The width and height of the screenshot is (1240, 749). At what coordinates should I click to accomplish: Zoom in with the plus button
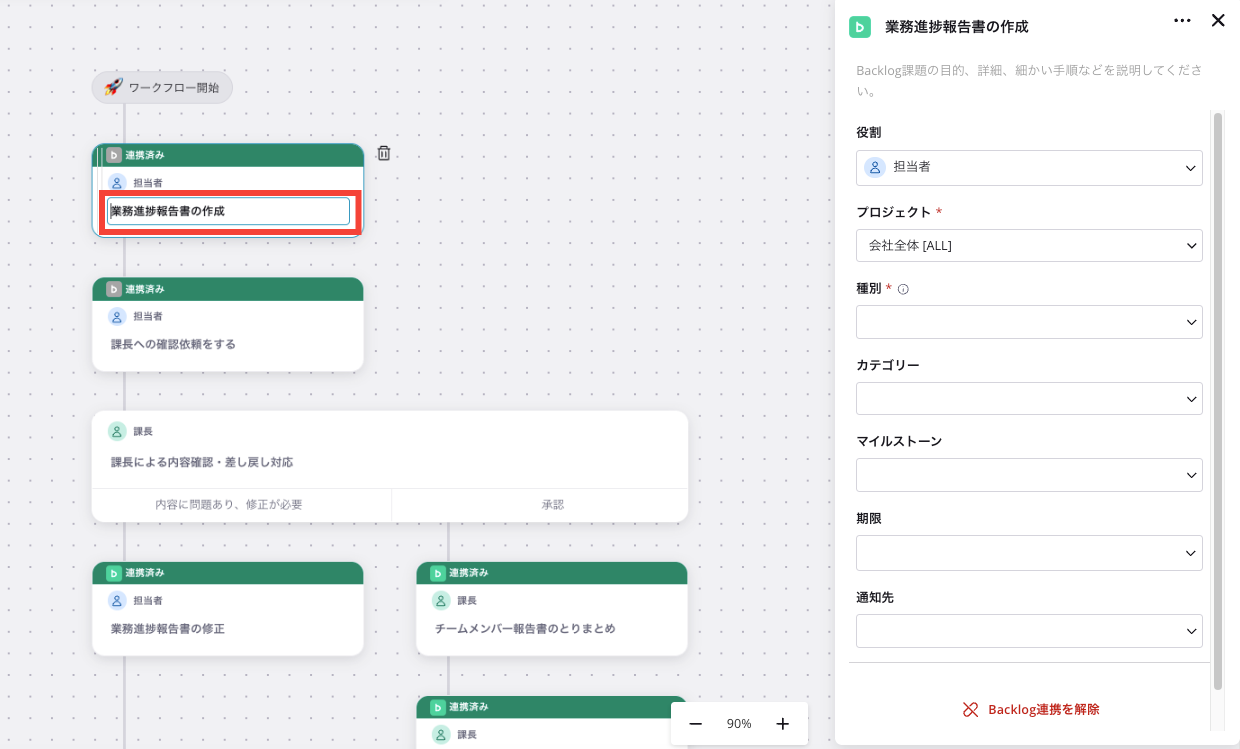(x=783, y=723)
